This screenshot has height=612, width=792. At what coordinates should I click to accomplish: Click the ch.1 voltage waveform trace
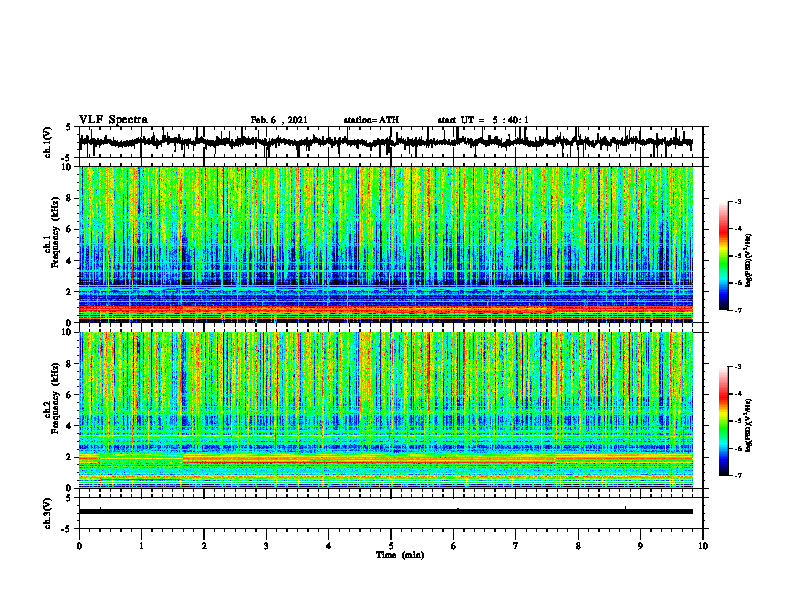[385, 142]
